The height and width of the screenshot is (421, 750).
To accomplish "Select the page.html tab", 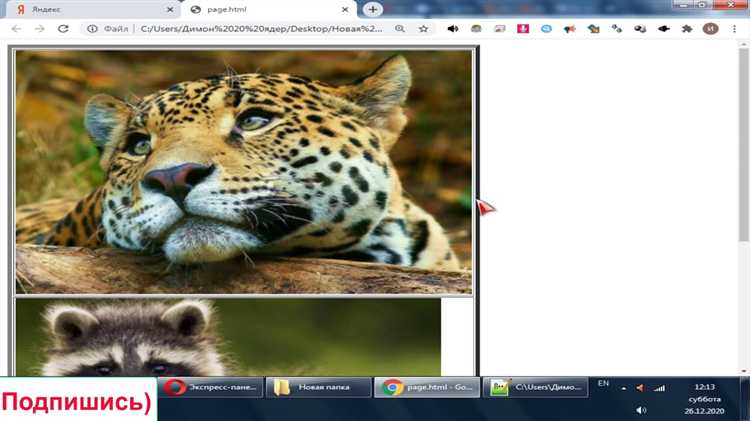I will click(268, 10).
